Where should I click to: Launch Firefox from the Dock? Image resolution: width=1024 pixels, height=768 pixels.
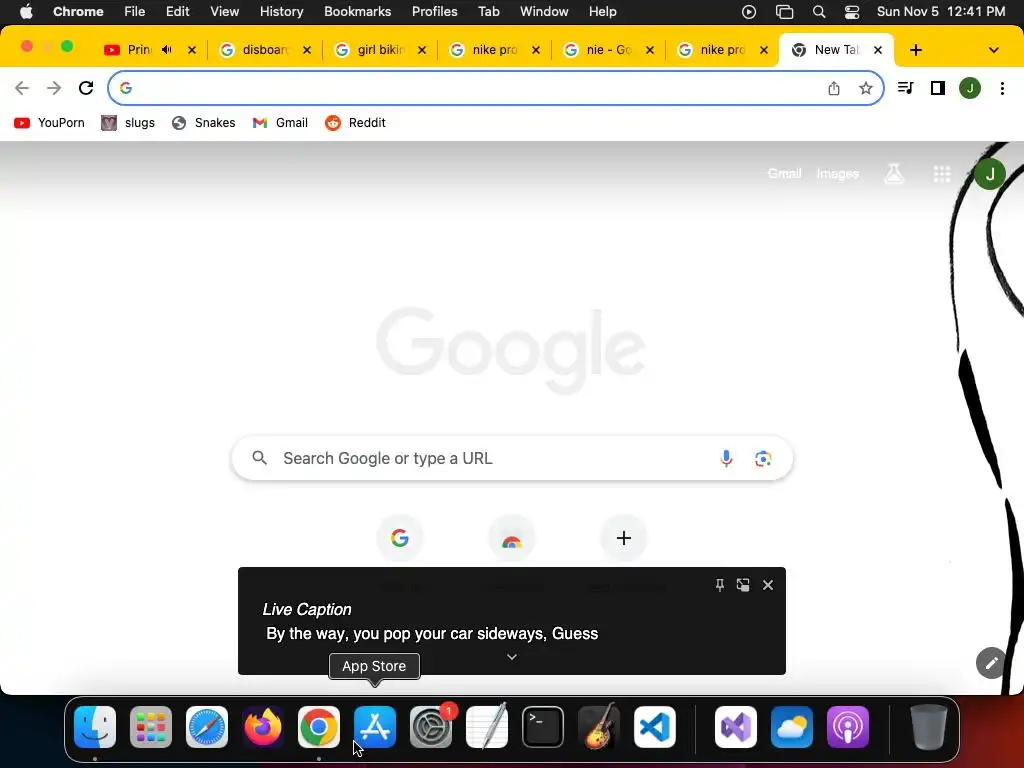(x=263, y=727)
